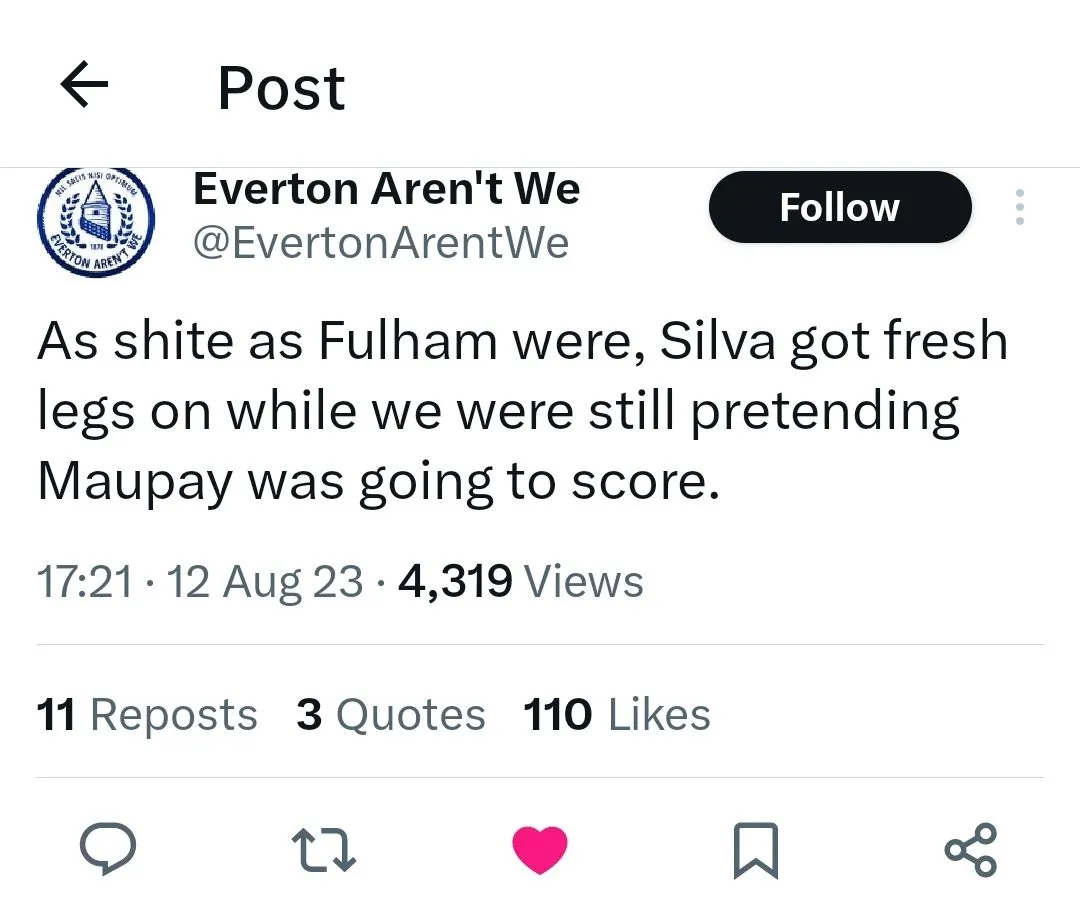The height and width of the screenshot is (912, 1080).
Task: Open the Everton Aren't We profile picture
Action: [x=96, y=222]
